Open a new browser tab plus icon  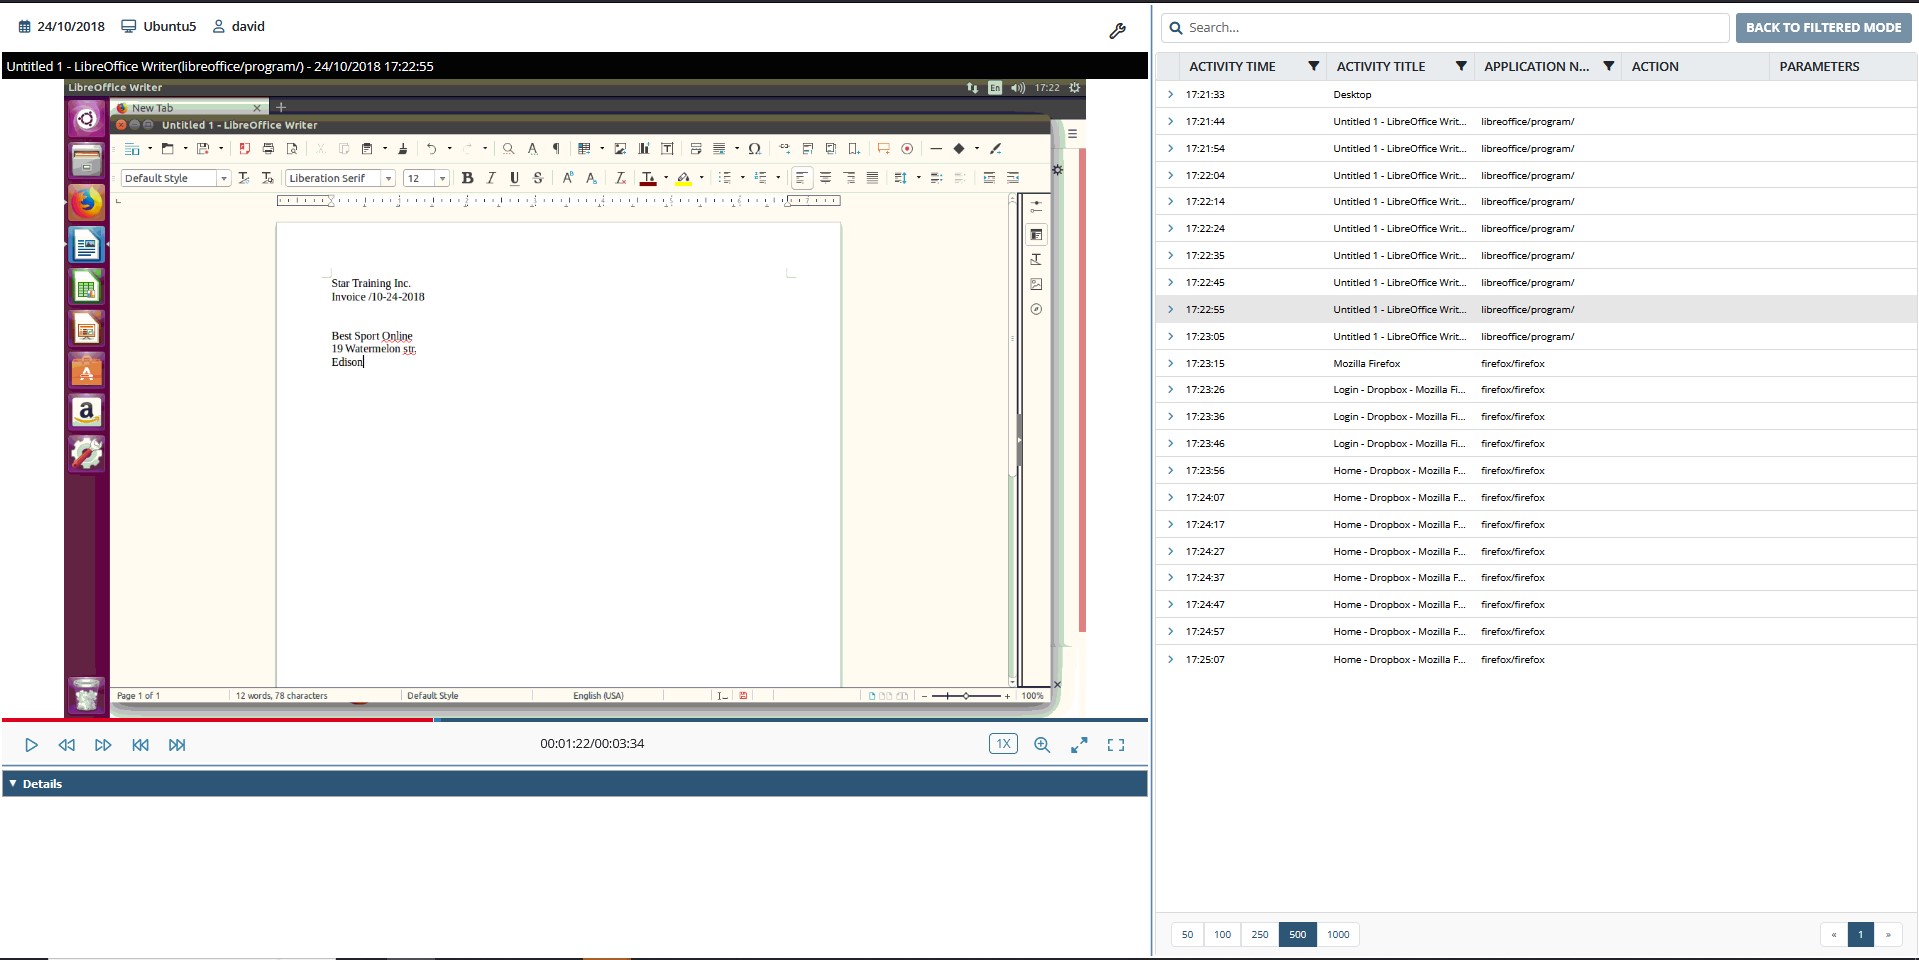[x=281, y=107]
